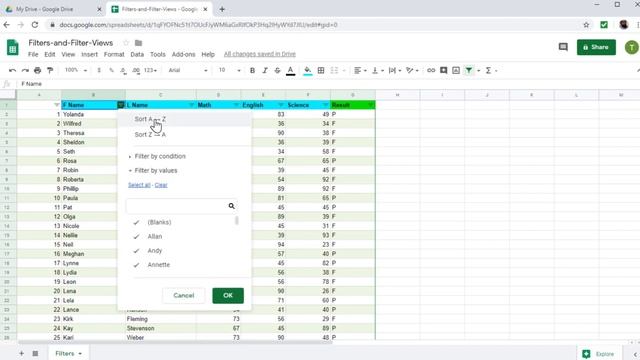Click the Redo icon in toolbar
Image resolution: width=640 pixels, height=360 pixels.
25,71
